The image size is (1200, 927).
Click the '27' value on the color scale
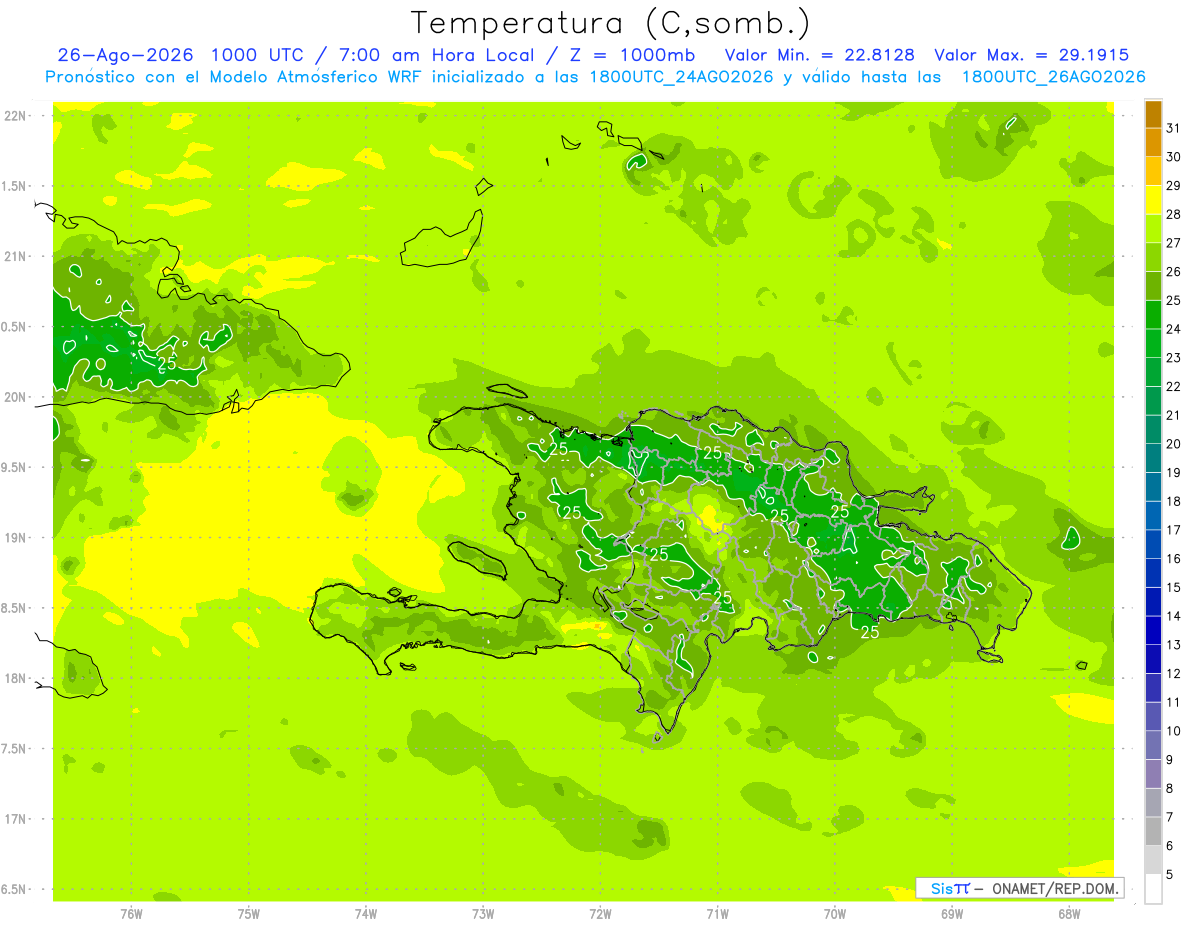click(1173, 243)
